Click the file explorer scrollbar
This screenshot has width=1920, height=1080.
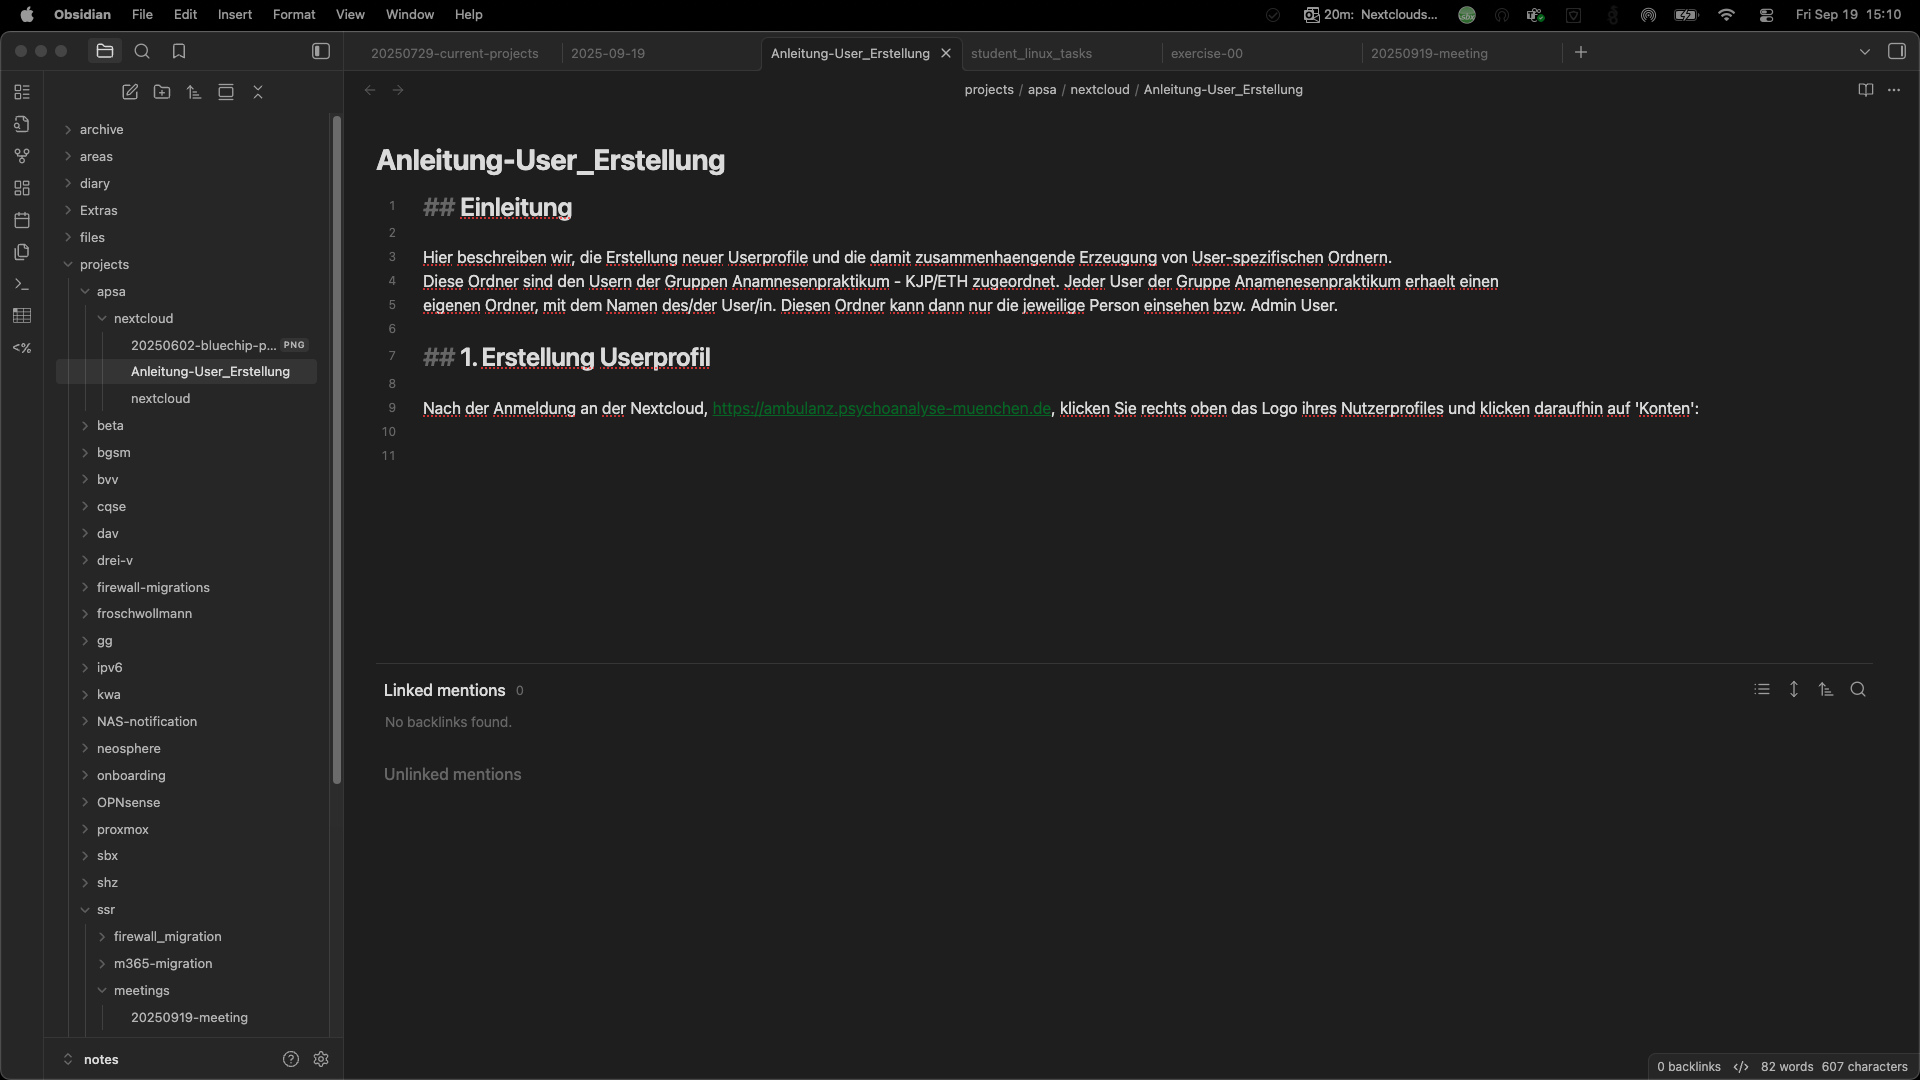[337, 450]
